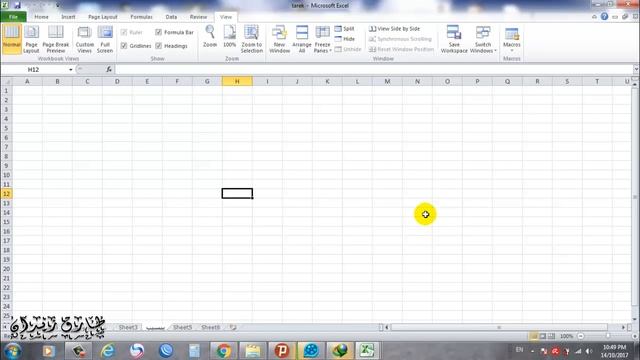
Task: Open the Page Layout ribbon tab
Action: (102, 17)
